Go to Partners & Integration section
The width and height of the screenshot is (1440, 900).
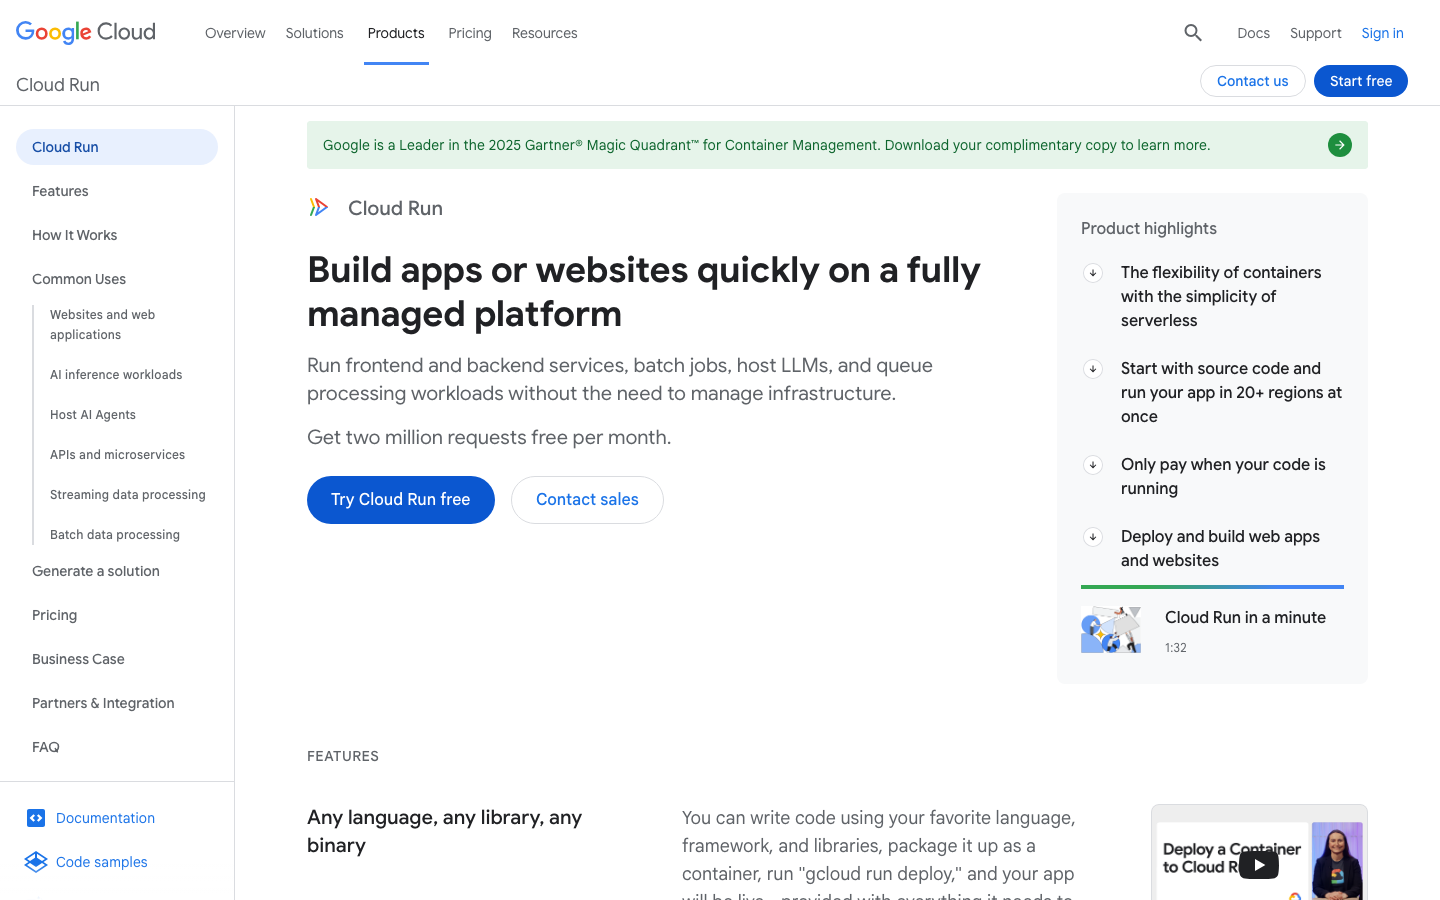click(103, 703)
